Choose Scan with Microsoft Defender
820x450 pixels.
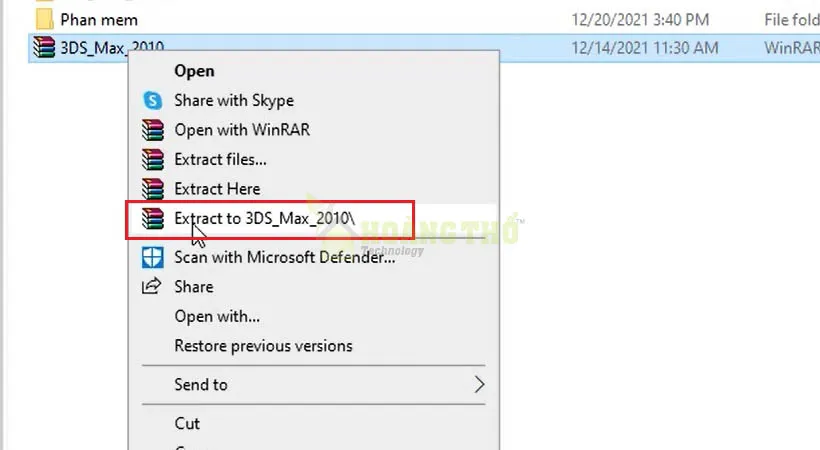[x=284, y=257]
